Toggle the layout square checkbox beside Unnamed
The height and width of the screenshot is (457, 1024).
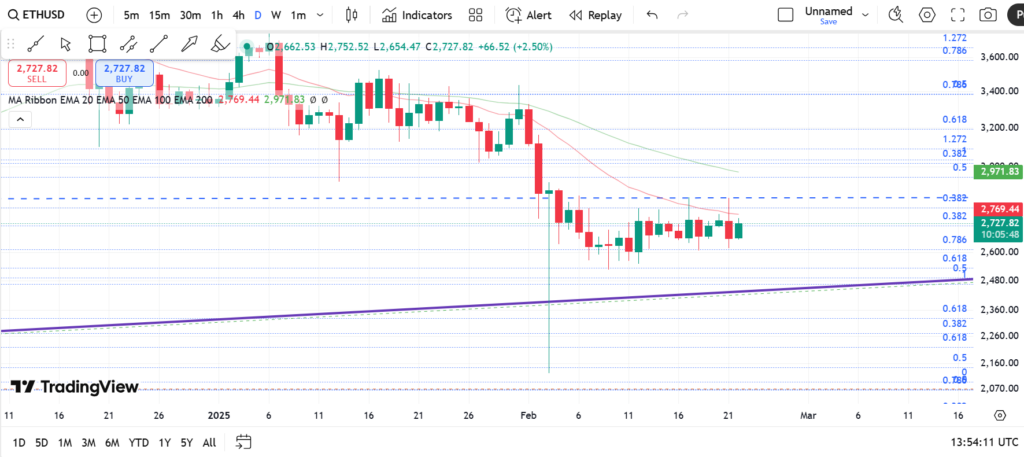[x=786, y=15]
